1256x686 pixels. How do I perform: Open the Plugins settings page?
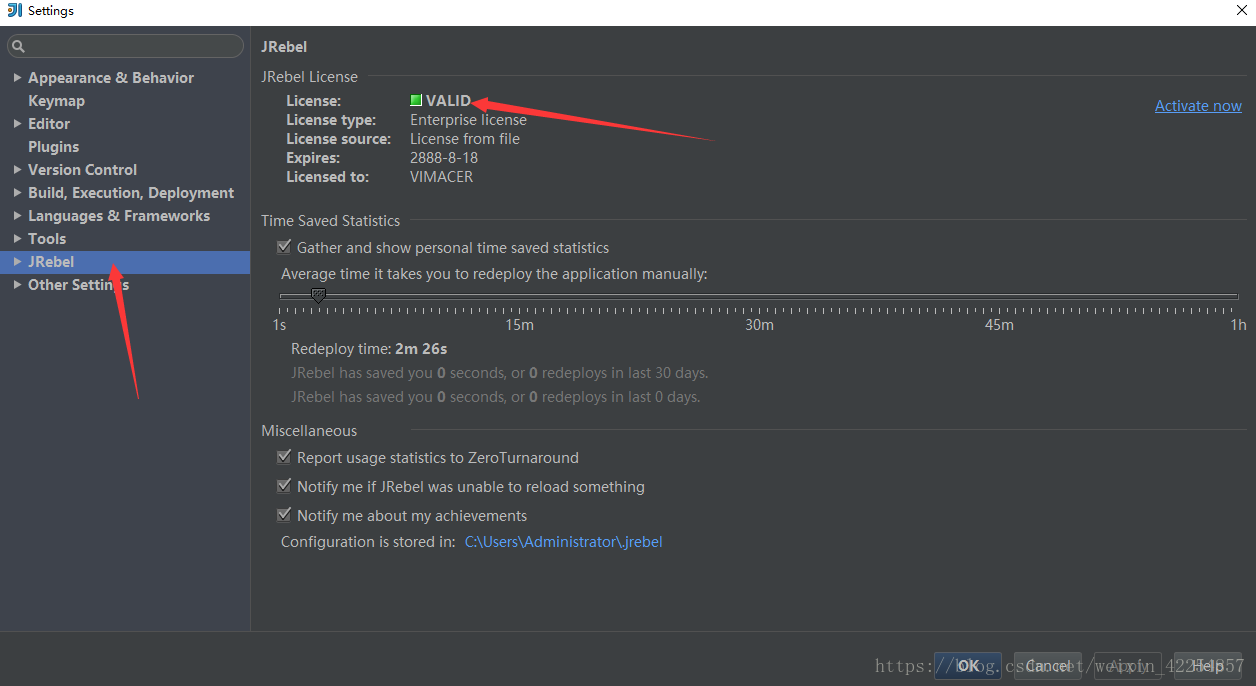[x=53, y=147]
